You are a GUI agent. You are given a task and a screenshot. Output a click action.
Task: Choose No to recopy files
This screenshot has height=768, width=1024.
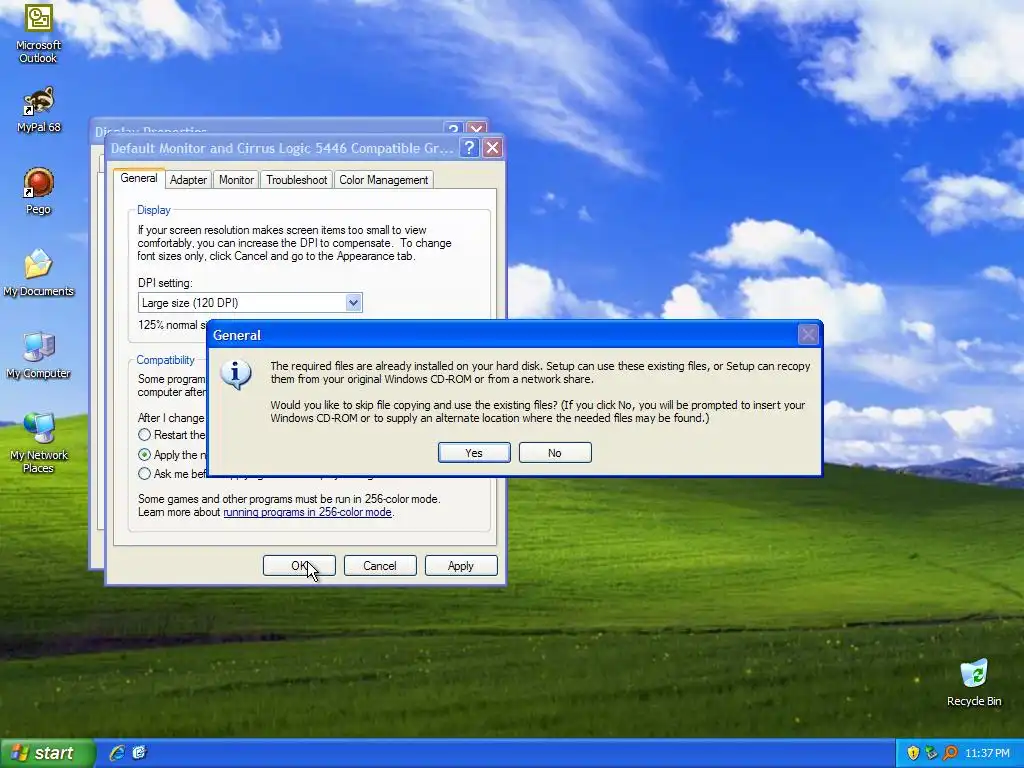(555, 453)
